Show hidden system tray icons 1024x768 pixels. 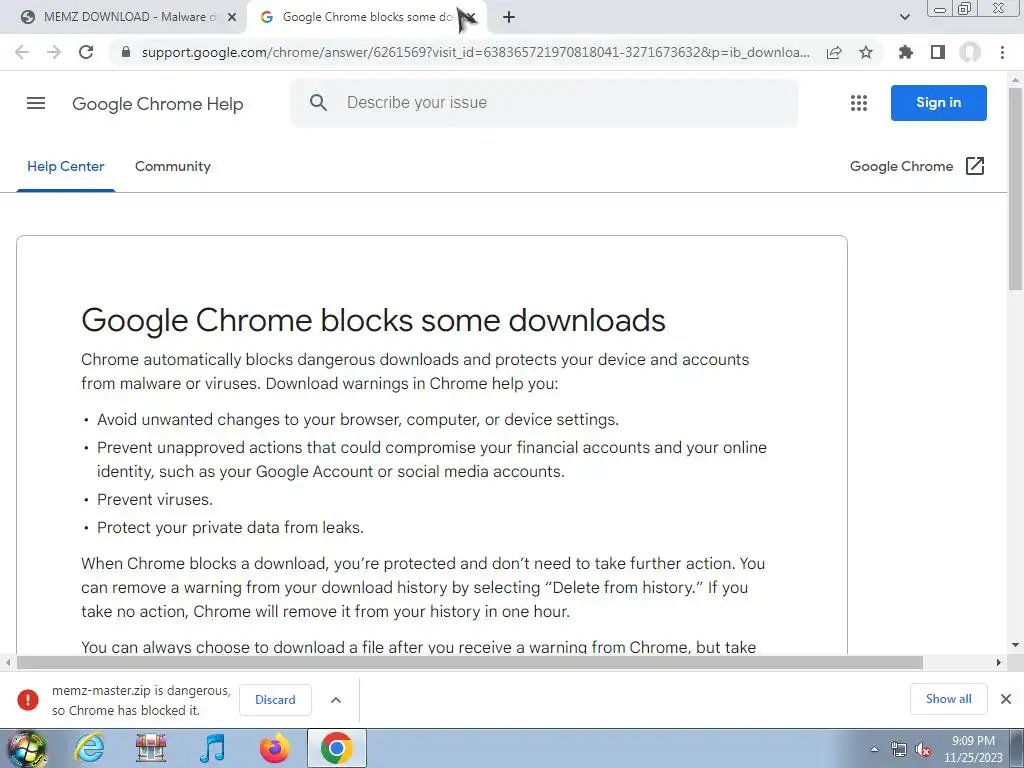874,750
